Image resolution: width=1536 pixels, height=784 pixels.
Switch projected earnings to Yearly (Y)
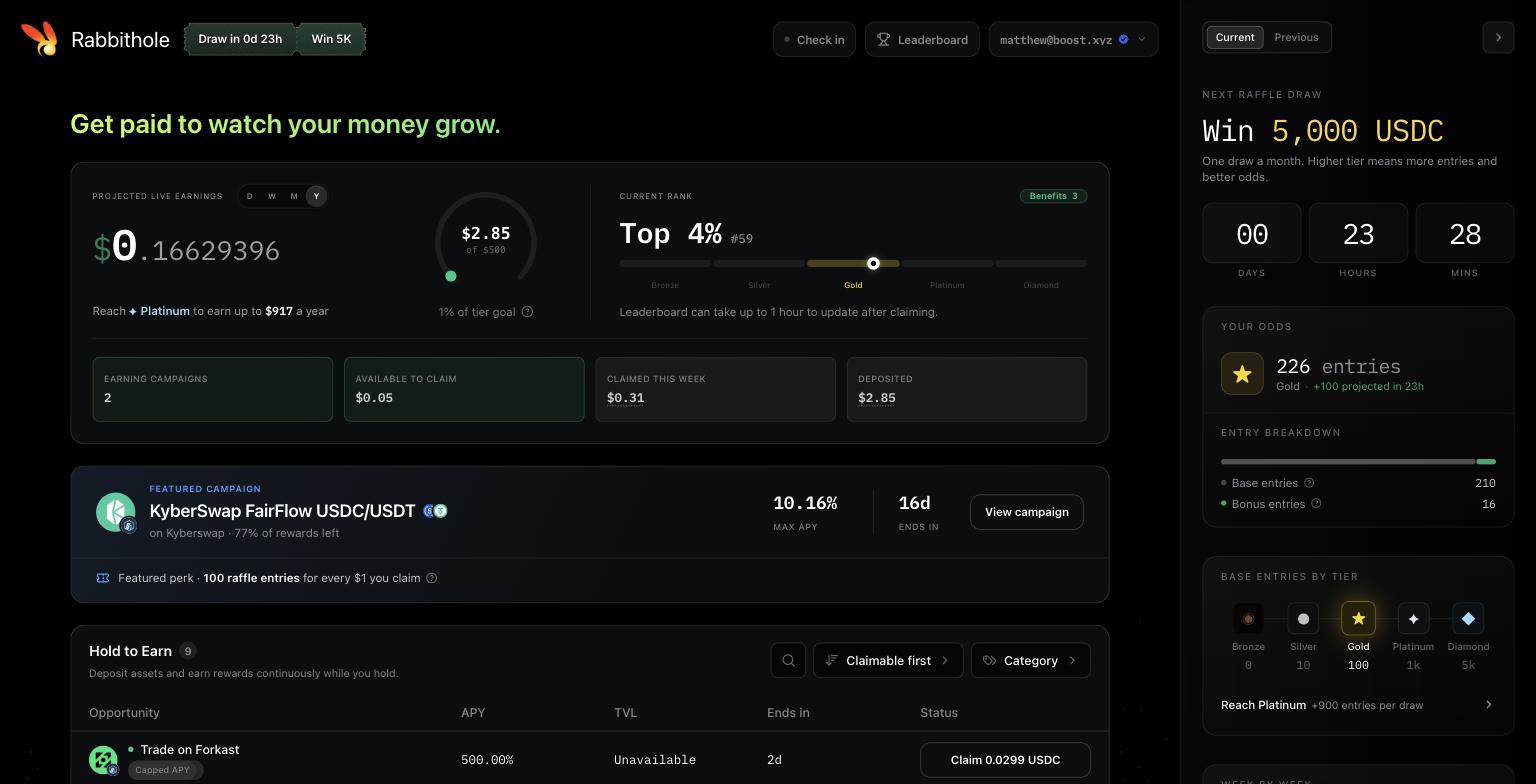point(316,196)
